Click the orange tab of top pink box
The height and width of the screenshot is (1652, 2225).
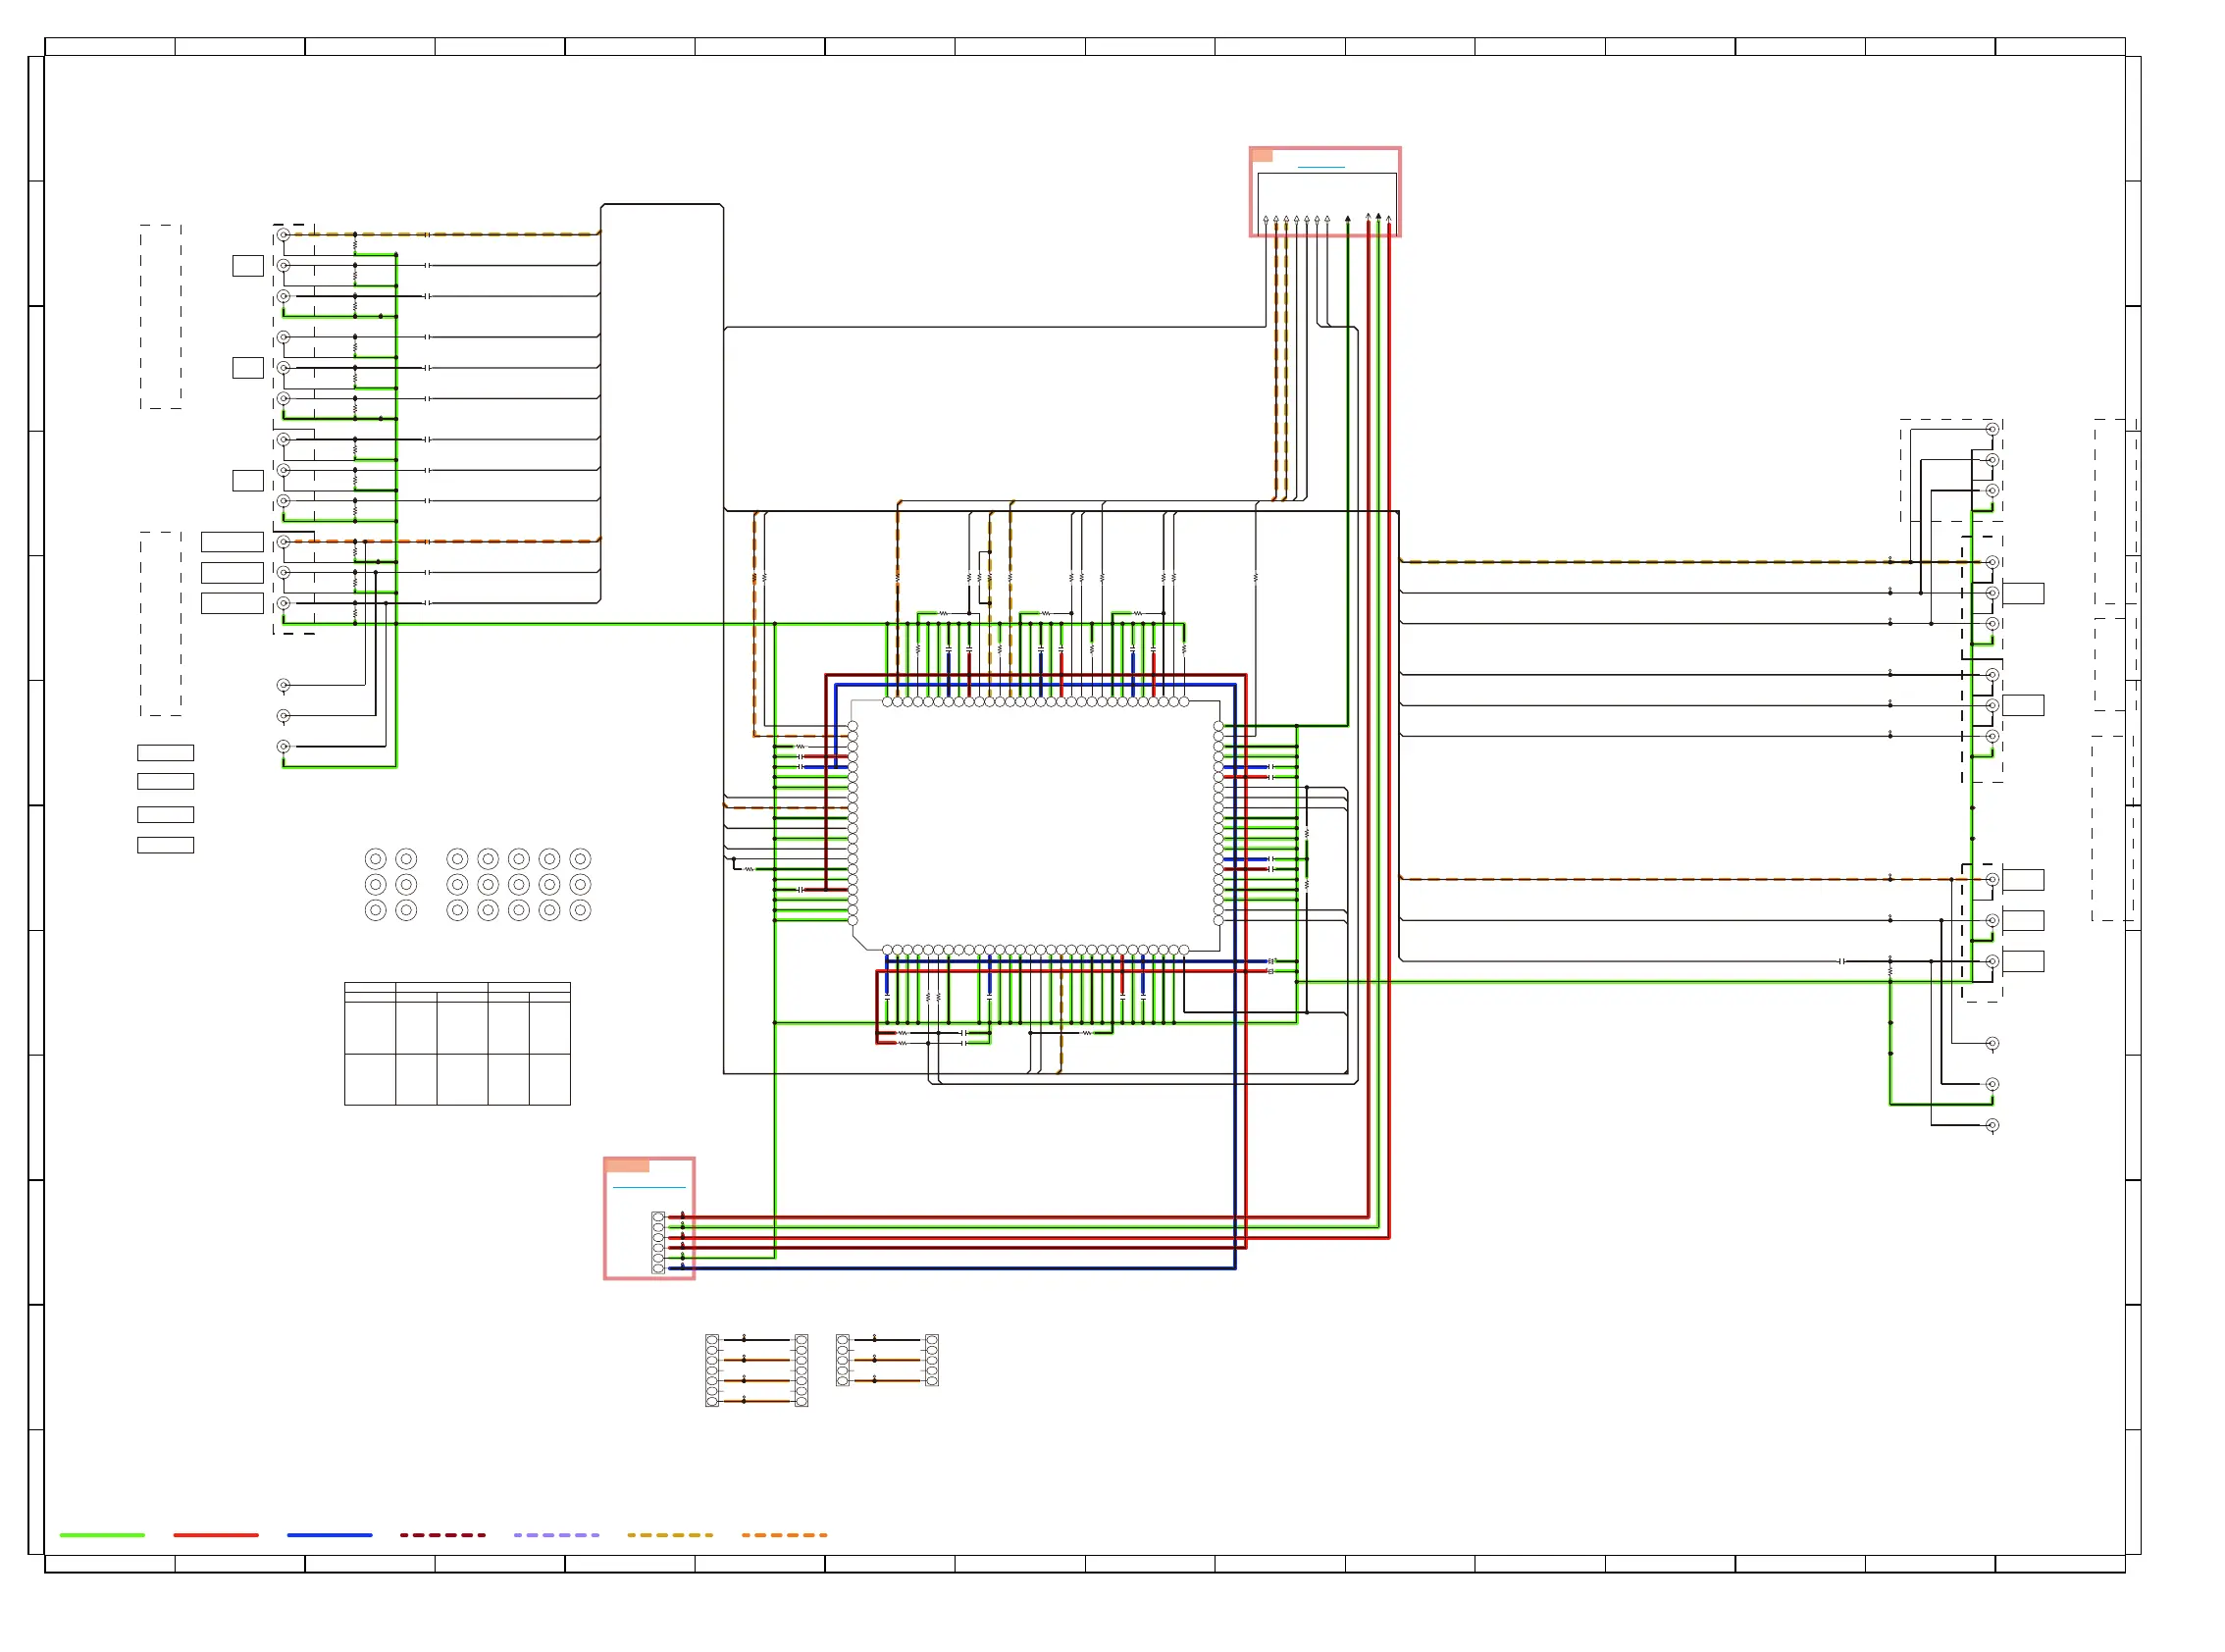(x=1262, y=155)
